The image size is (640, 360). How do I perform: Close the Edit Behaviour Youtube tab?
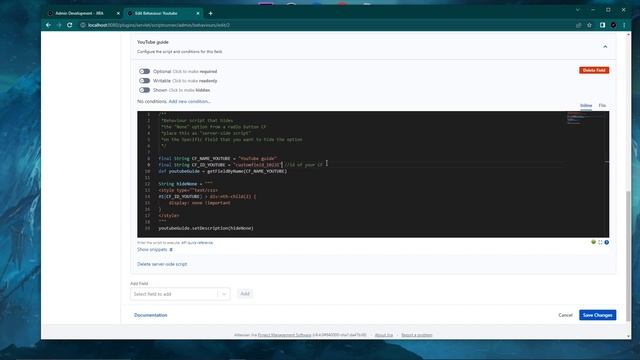[x=198, y=13]
